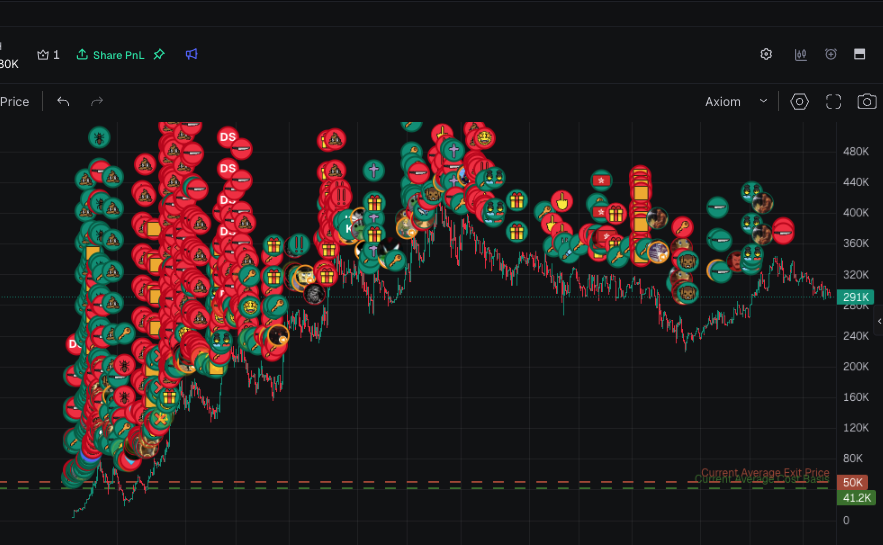The width and height of the screenshot is (883, 545).
Task: Click the 0 price axis label
Action: click(x=846, y=520)
